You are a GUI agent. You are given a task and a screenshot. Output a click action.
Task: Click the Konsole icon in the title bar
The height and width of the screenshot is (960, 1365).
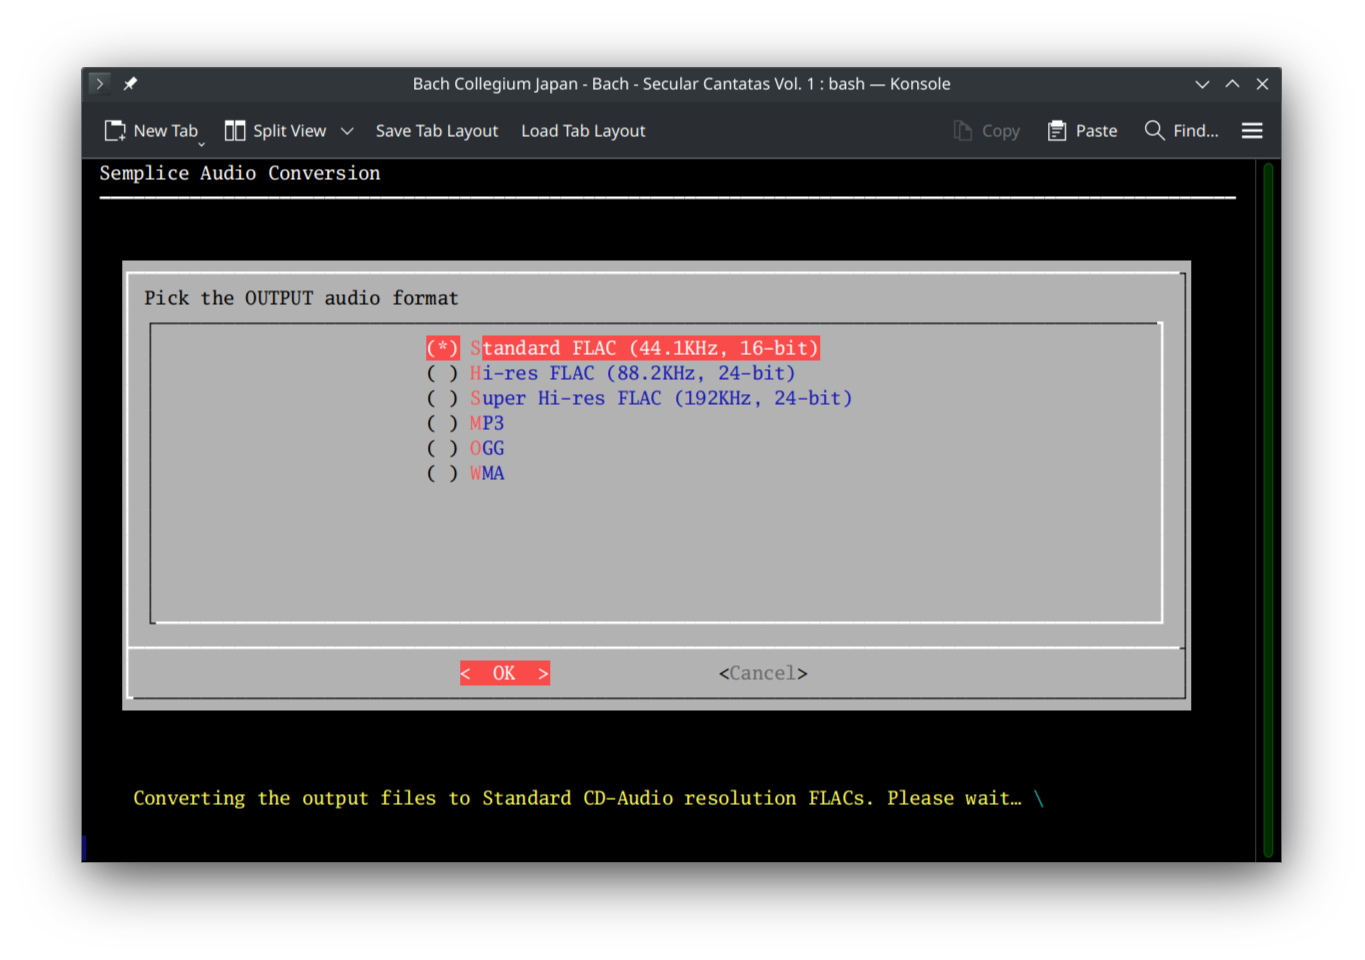[99, 83]
